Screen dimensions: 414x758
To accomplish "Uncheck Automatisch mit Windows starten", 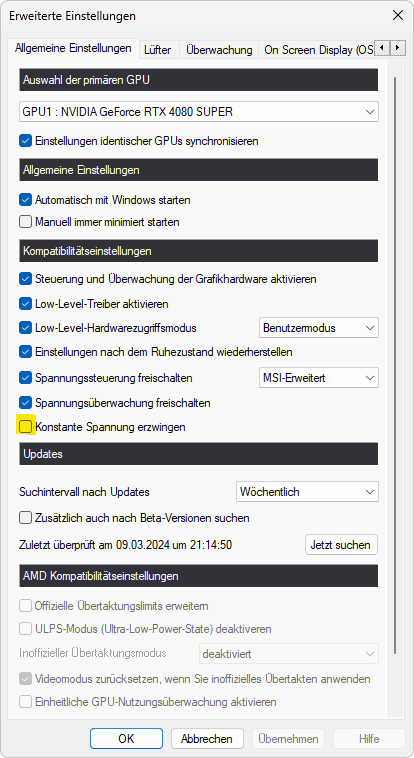I will tap(25, 199).
